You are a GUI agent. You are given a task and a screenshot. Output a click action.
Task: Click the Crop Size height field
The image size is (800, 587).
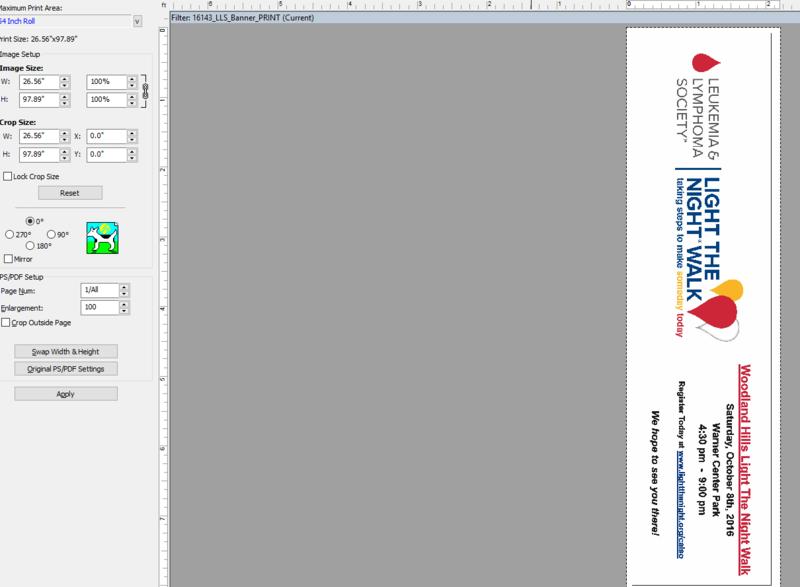pyautogui.click(x=39, y=155)
